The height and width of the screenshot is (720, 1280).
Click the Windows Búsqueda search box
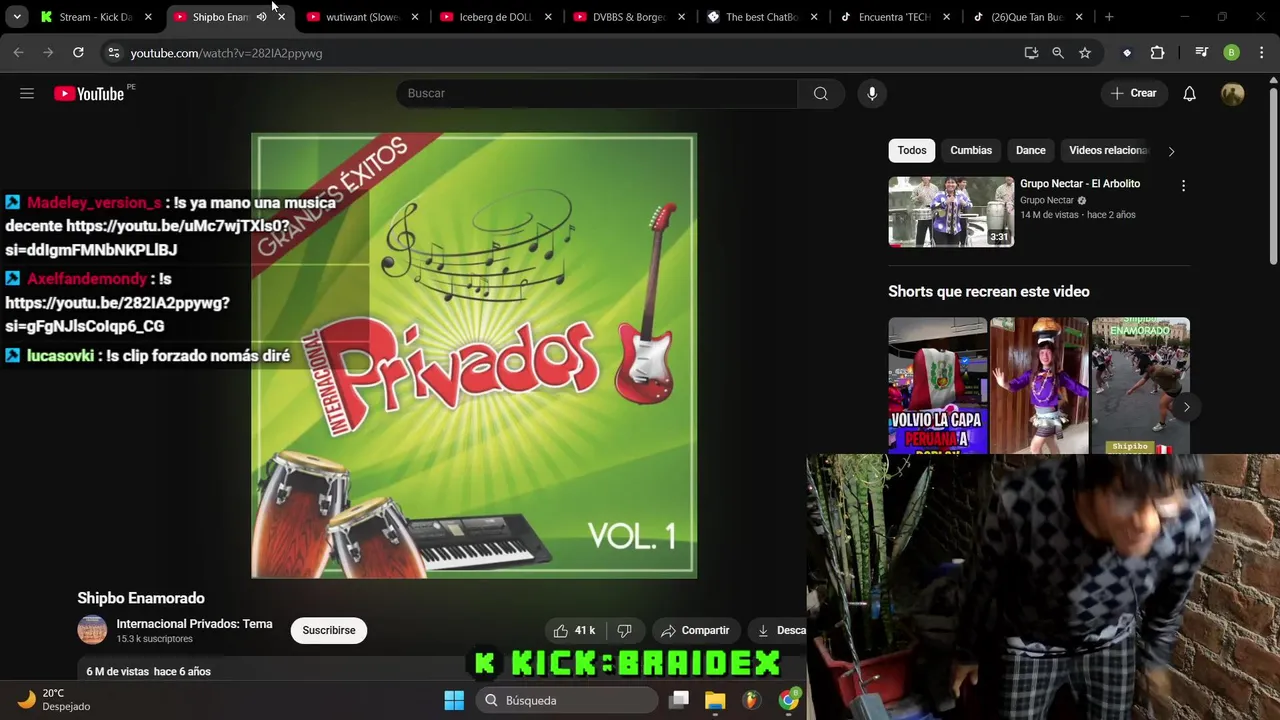[566, 700]
